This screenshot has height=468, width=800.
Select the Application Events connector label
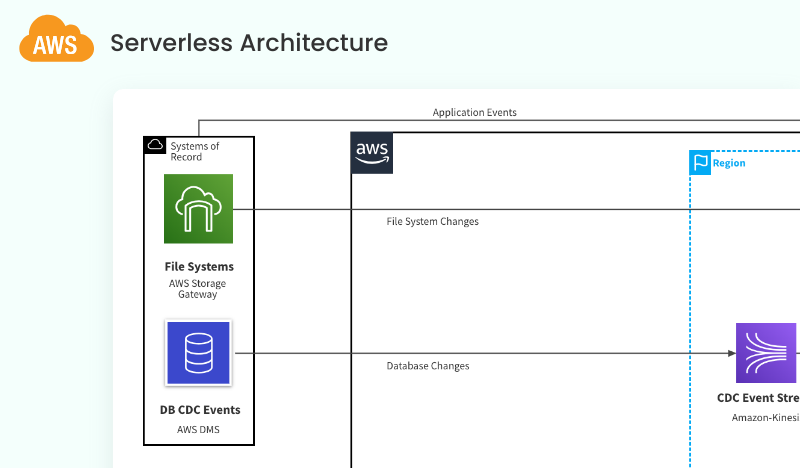click(474, 113)
